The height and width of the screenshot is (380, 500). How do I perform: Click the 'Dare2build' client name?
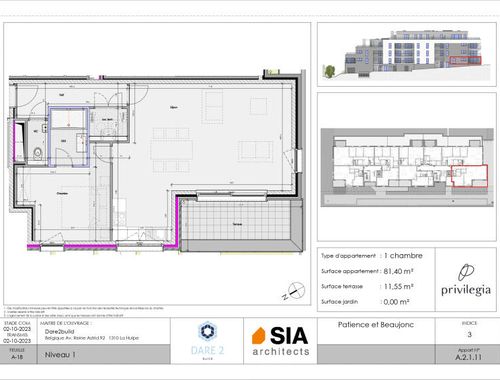coord(59,332)
